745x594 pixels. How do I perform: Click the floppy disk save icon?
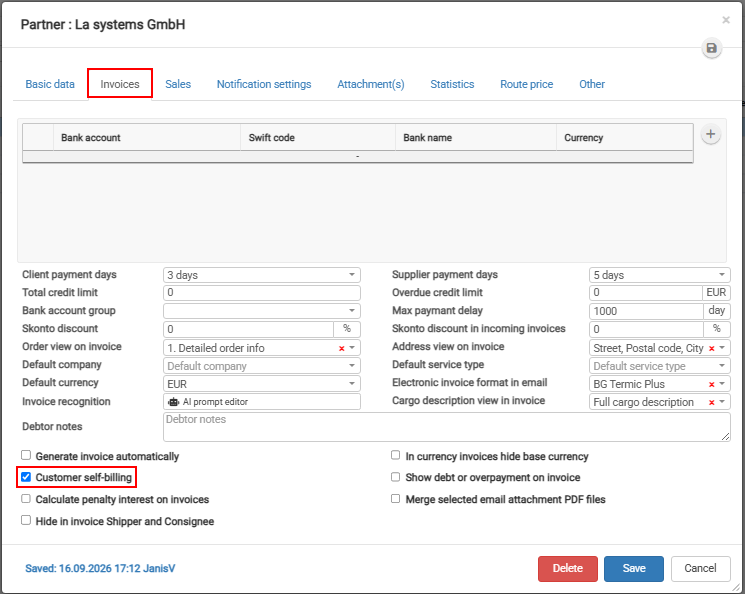coord(711,48)
